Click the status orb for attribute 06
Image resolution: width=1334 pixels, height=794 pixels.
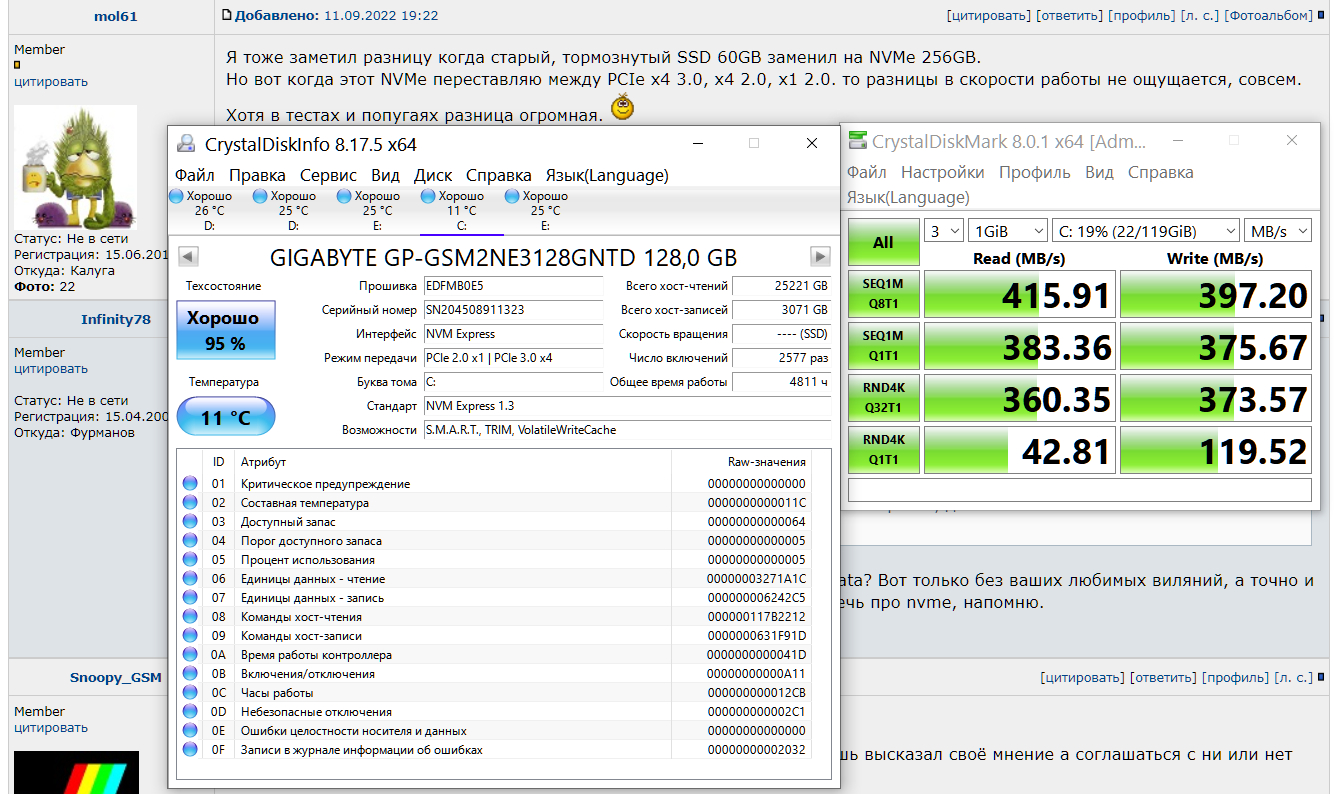pyautogui.click(x=190, y=579)
